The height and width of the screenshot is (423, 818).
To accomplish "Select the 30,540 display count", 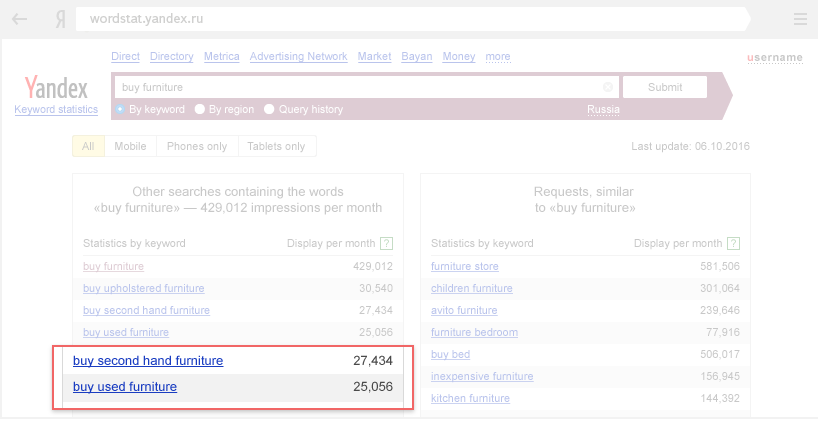I will click(376, 288).
